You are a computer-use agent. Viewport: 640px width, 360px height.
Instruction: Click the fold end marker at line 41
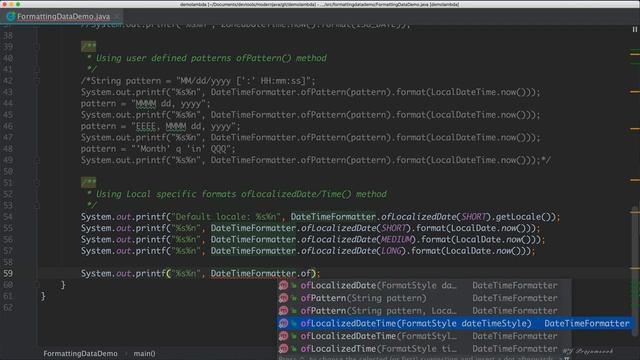click(37, 69)
